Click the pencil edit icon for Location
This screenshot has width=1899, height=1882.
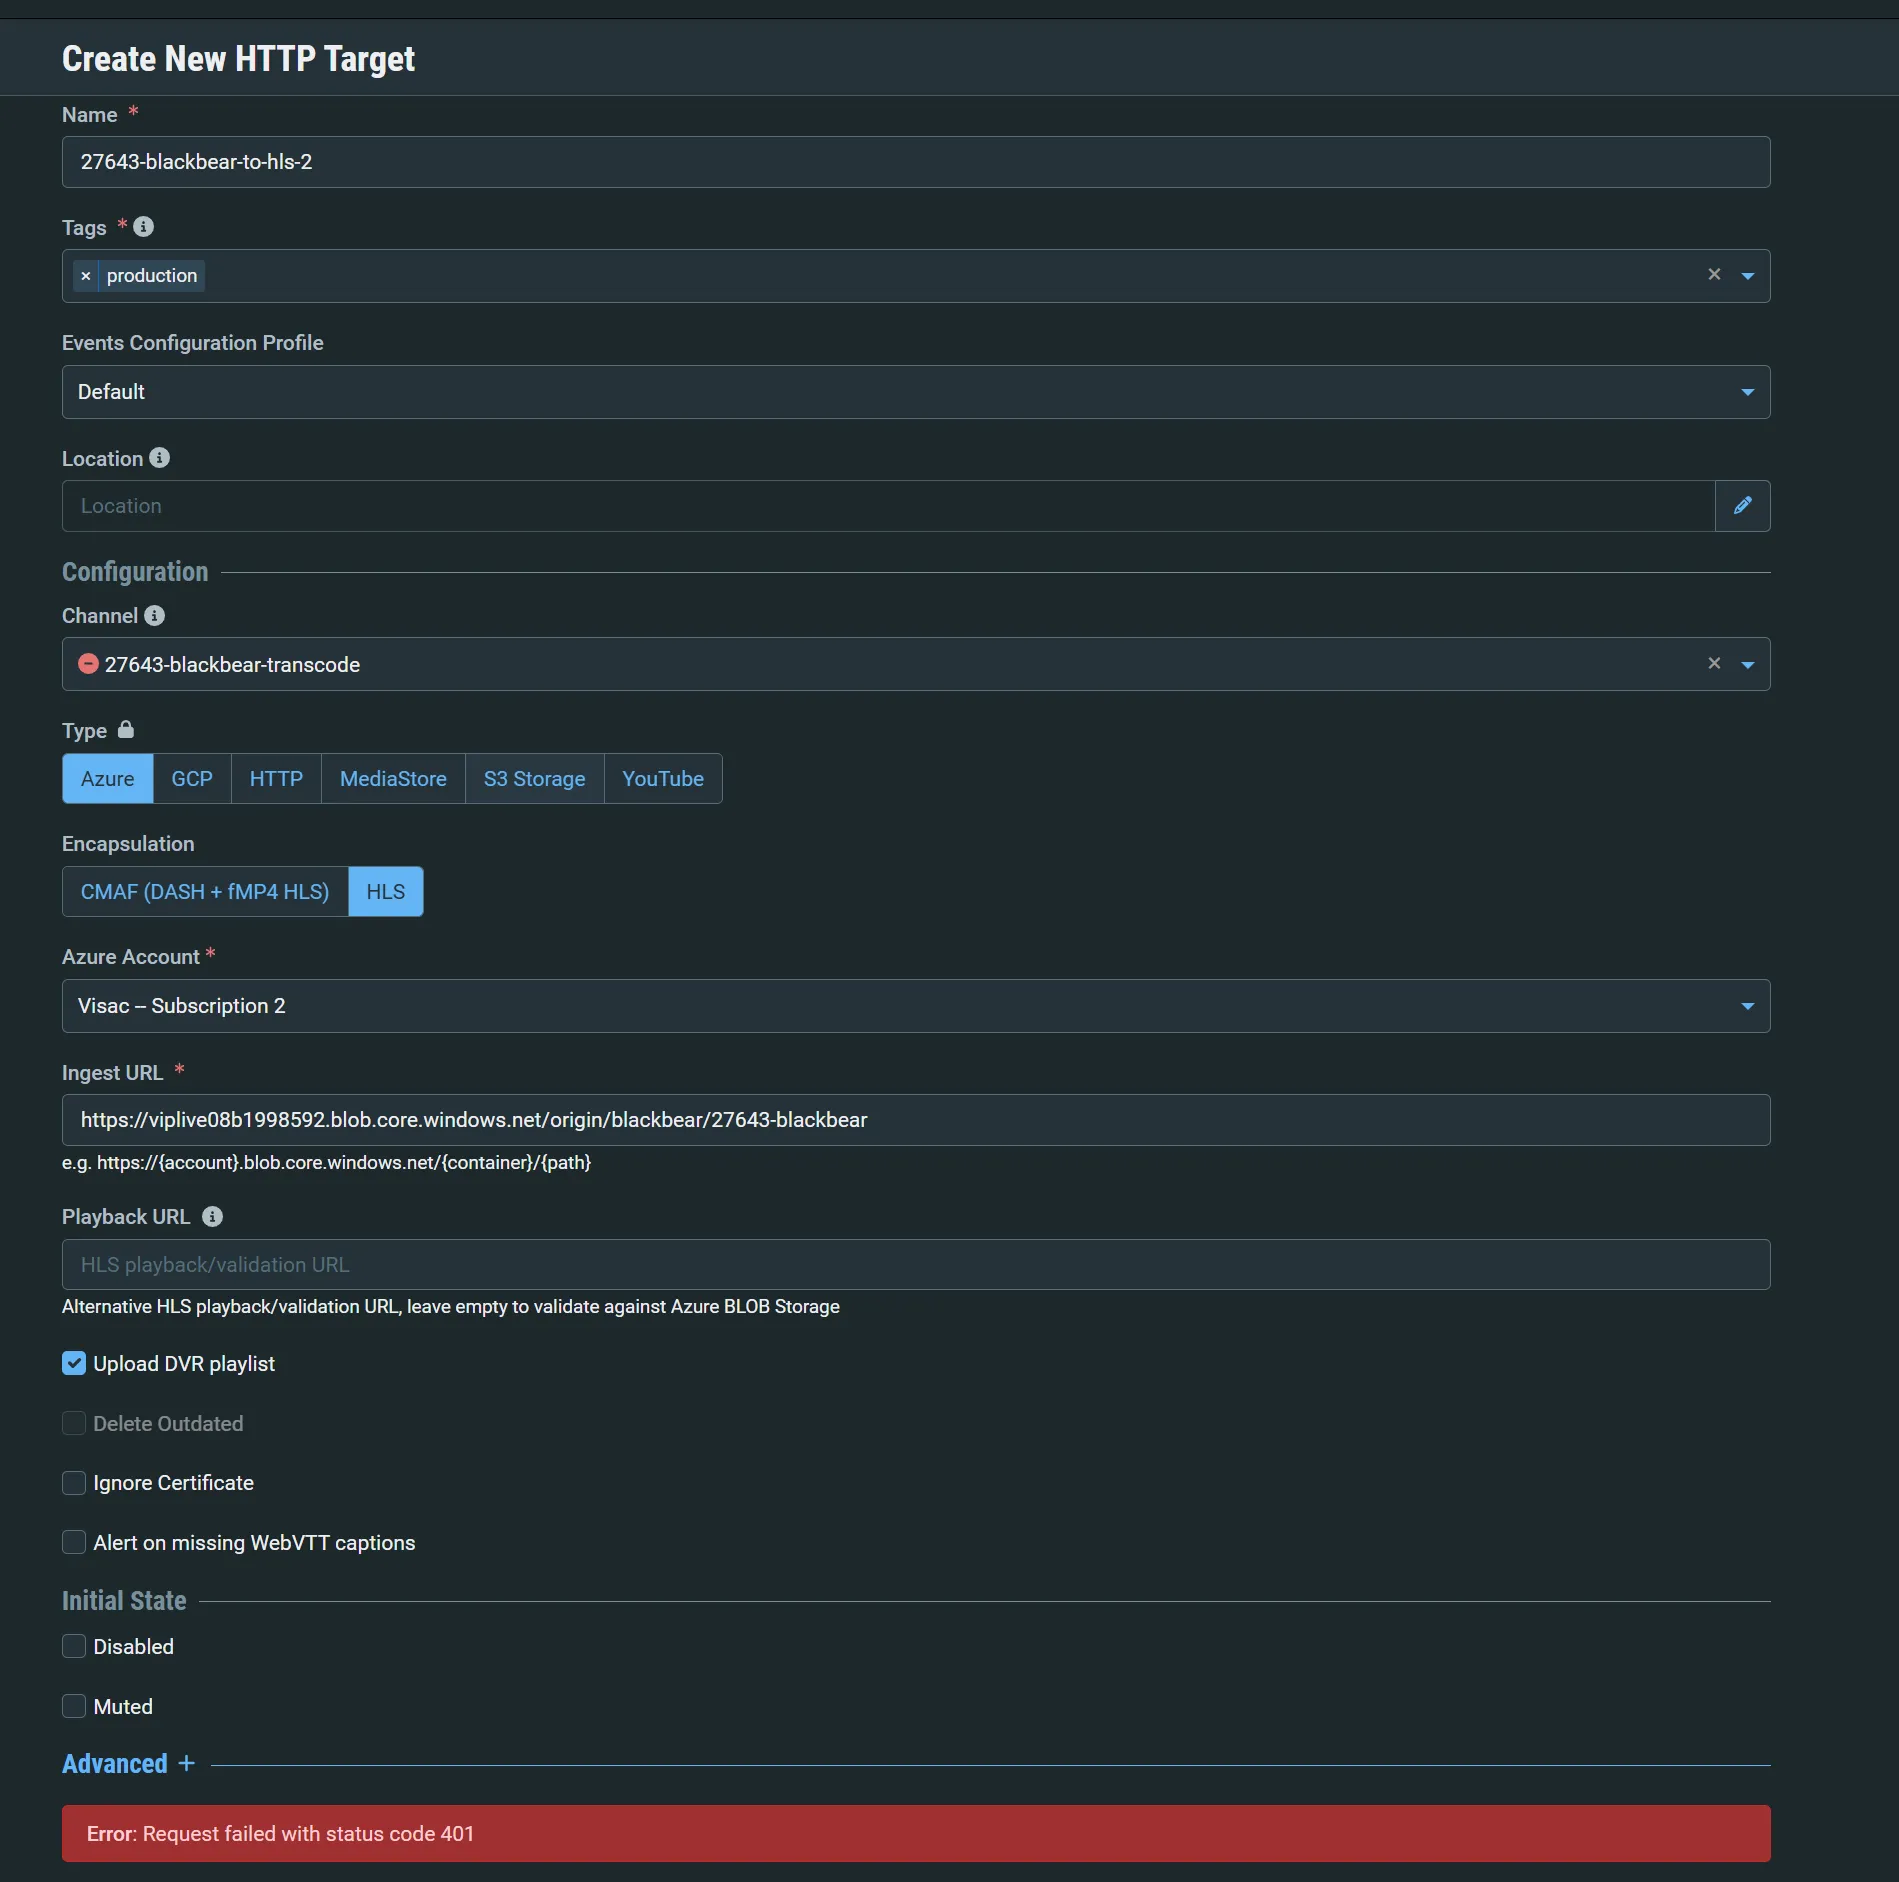coord(1743,506)
